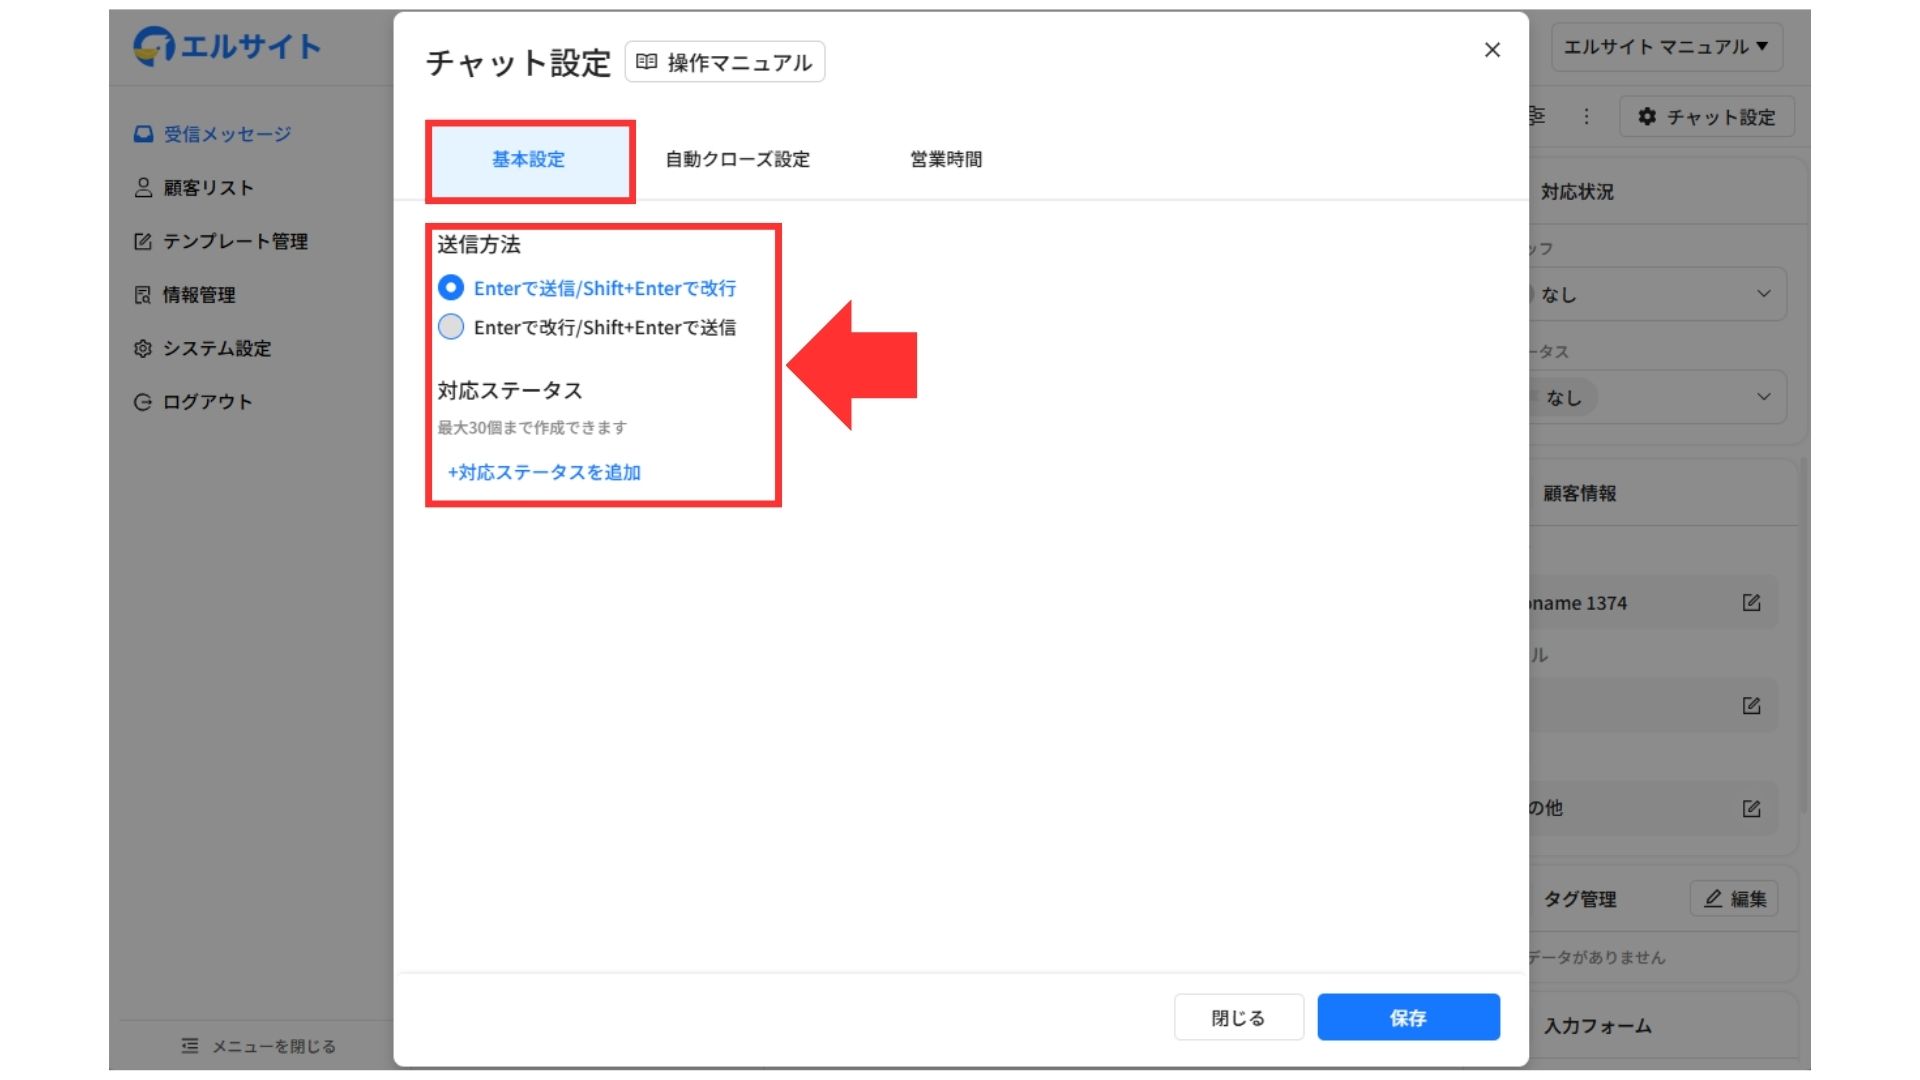The width and height of the screenshot is (1920, 1080).
Task: Expand the エルサイト マニュアル account dropdown
Action: (x=1666, y=47)
